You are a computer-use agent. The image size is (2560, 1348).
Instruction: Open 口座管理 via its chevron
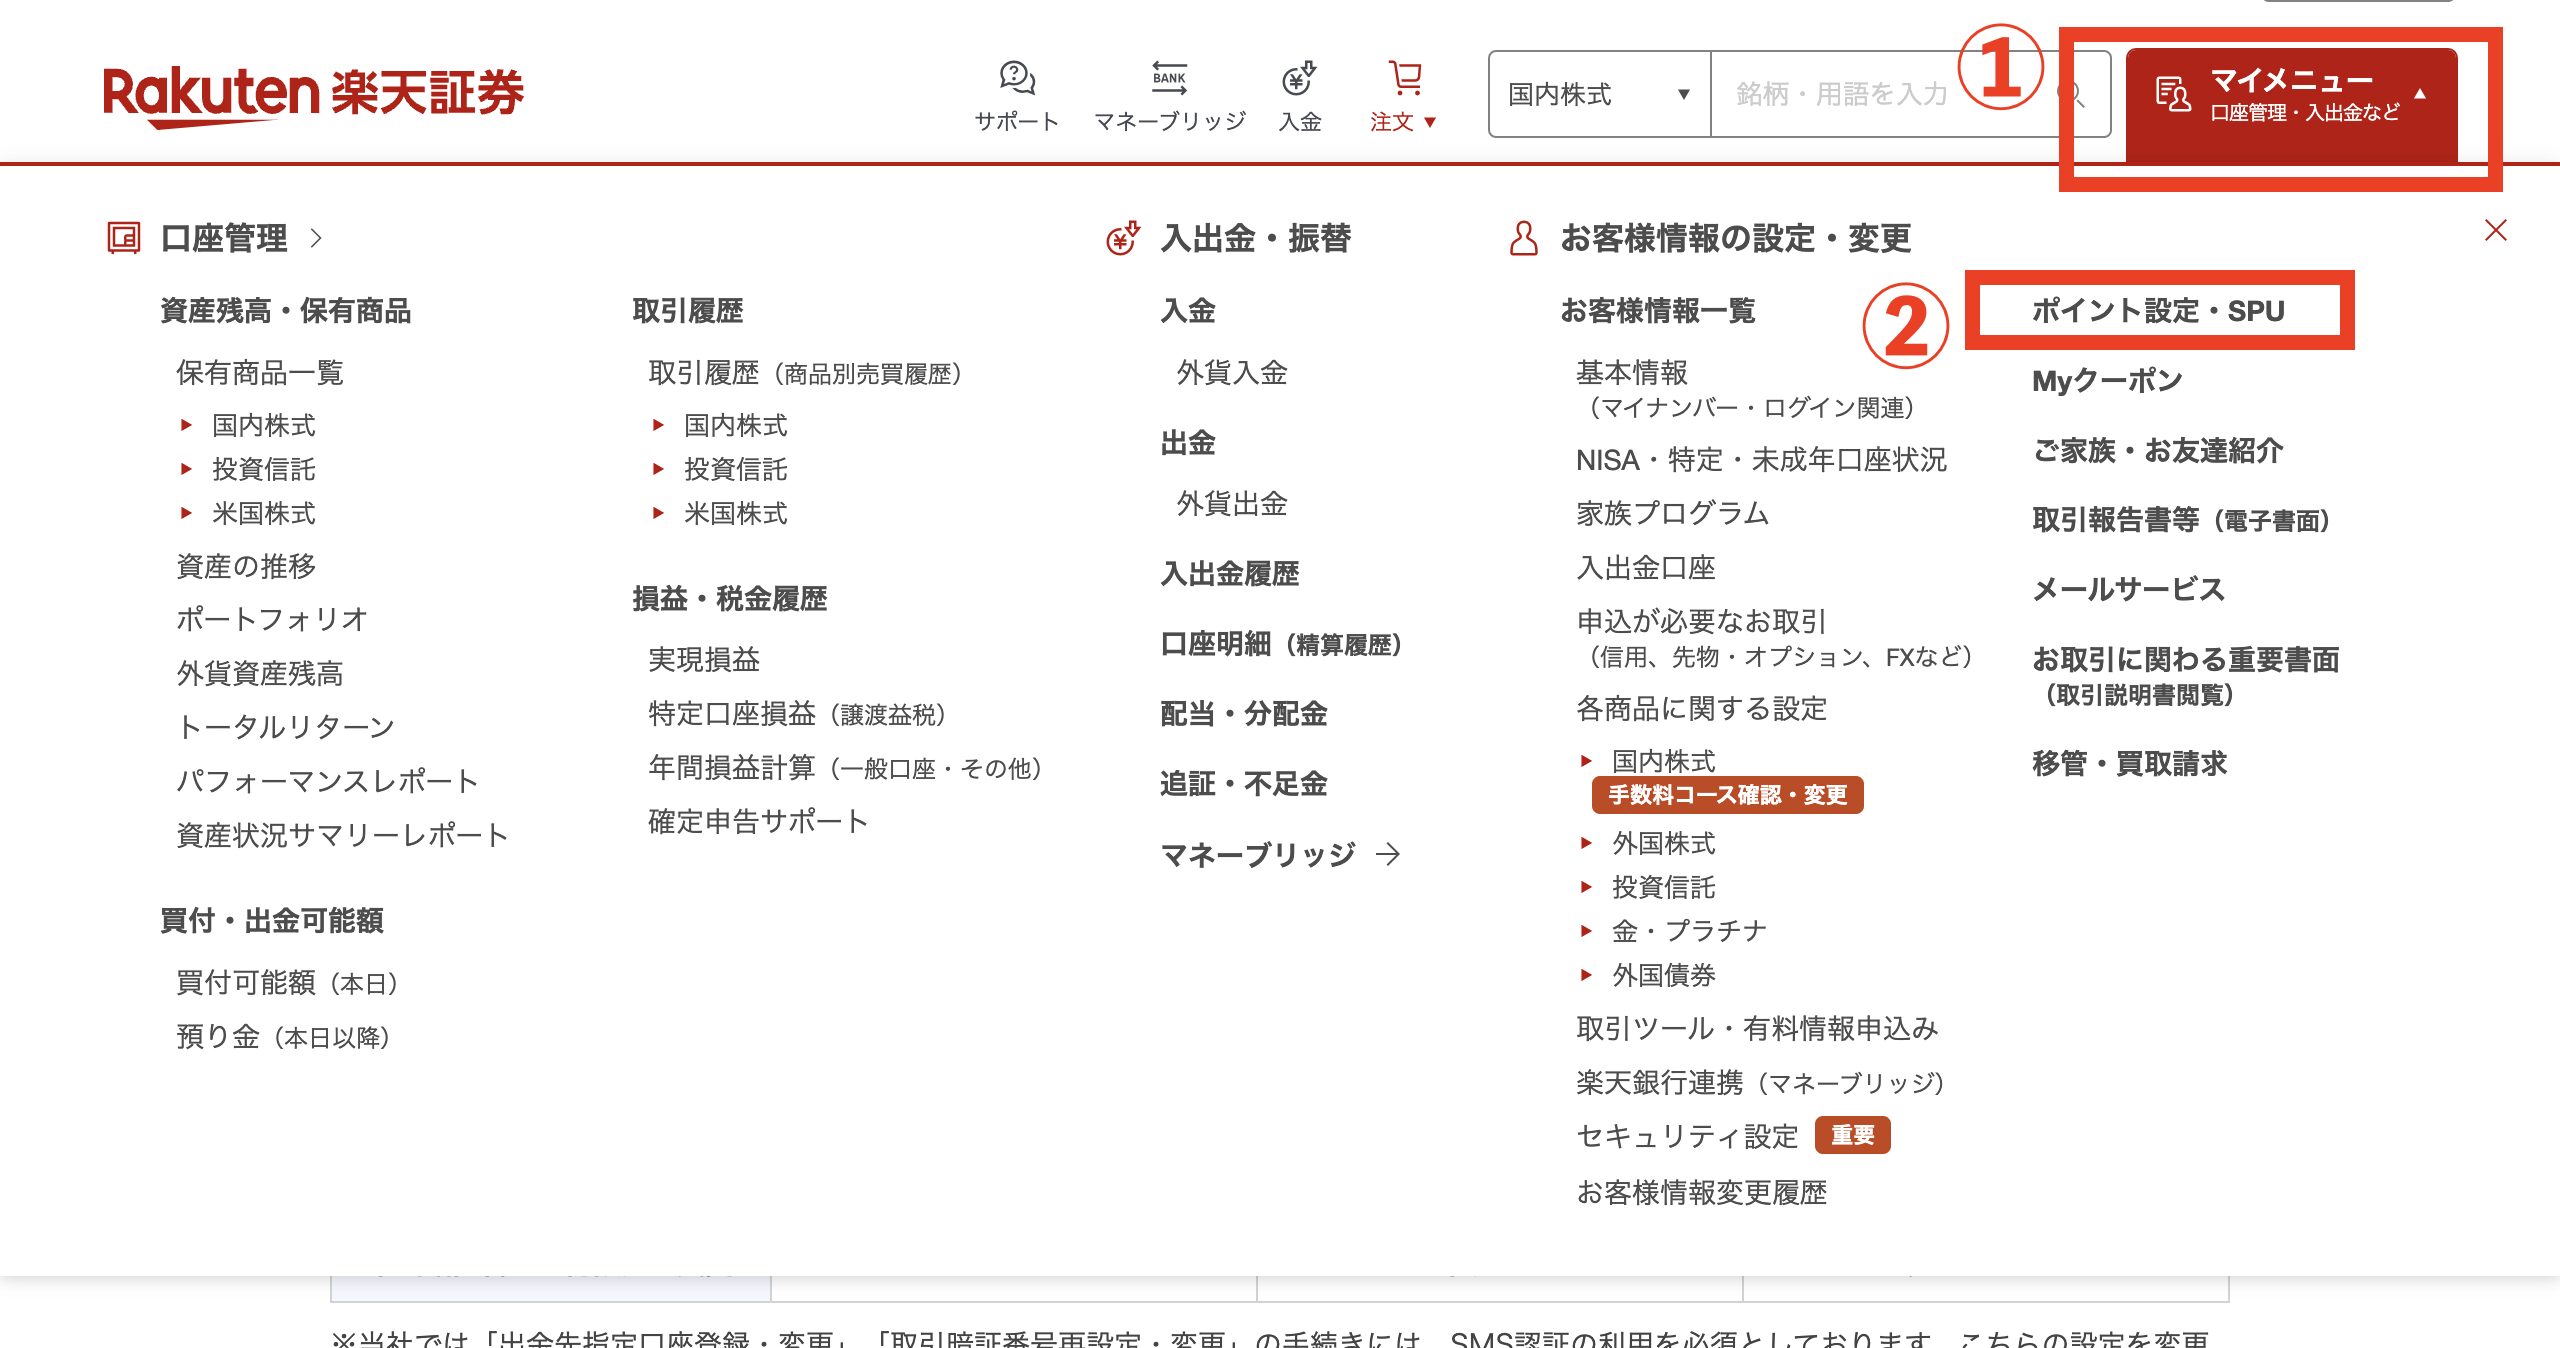pyautogui.click(x=316, y=238)
